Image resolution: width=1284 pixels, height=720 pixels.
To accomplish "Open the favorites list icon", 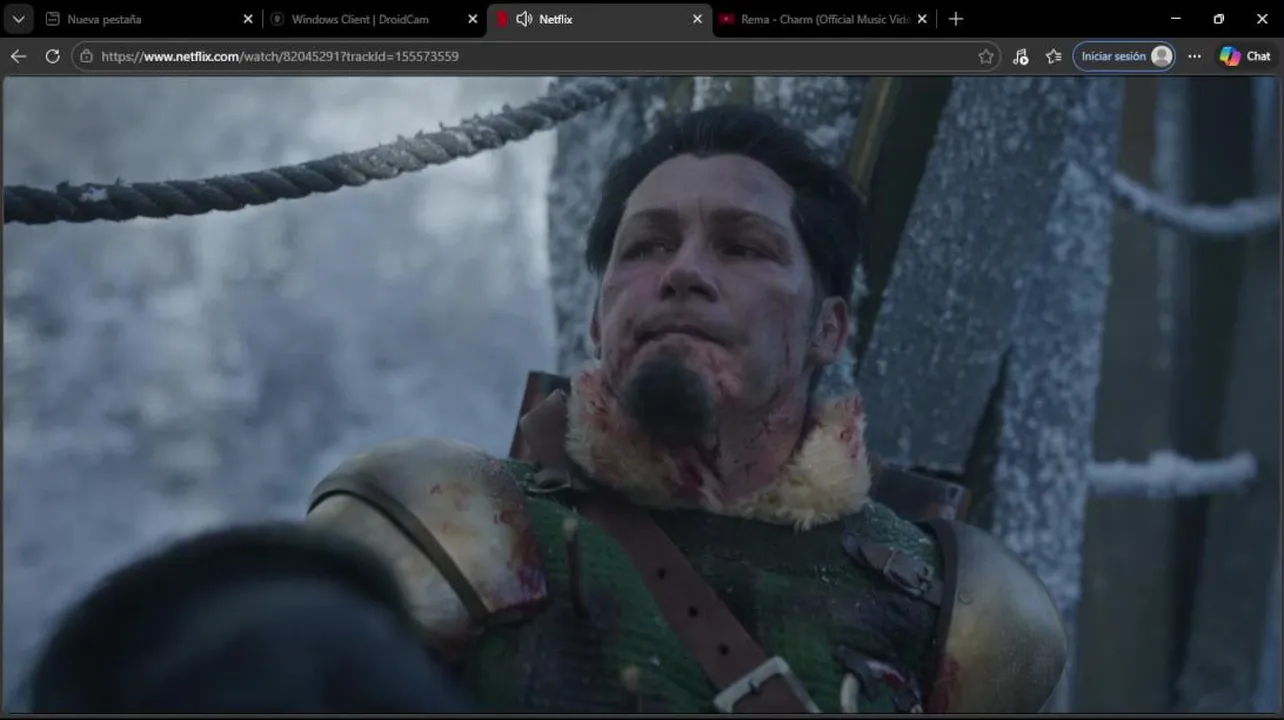I will click(x=1054, y=56).
